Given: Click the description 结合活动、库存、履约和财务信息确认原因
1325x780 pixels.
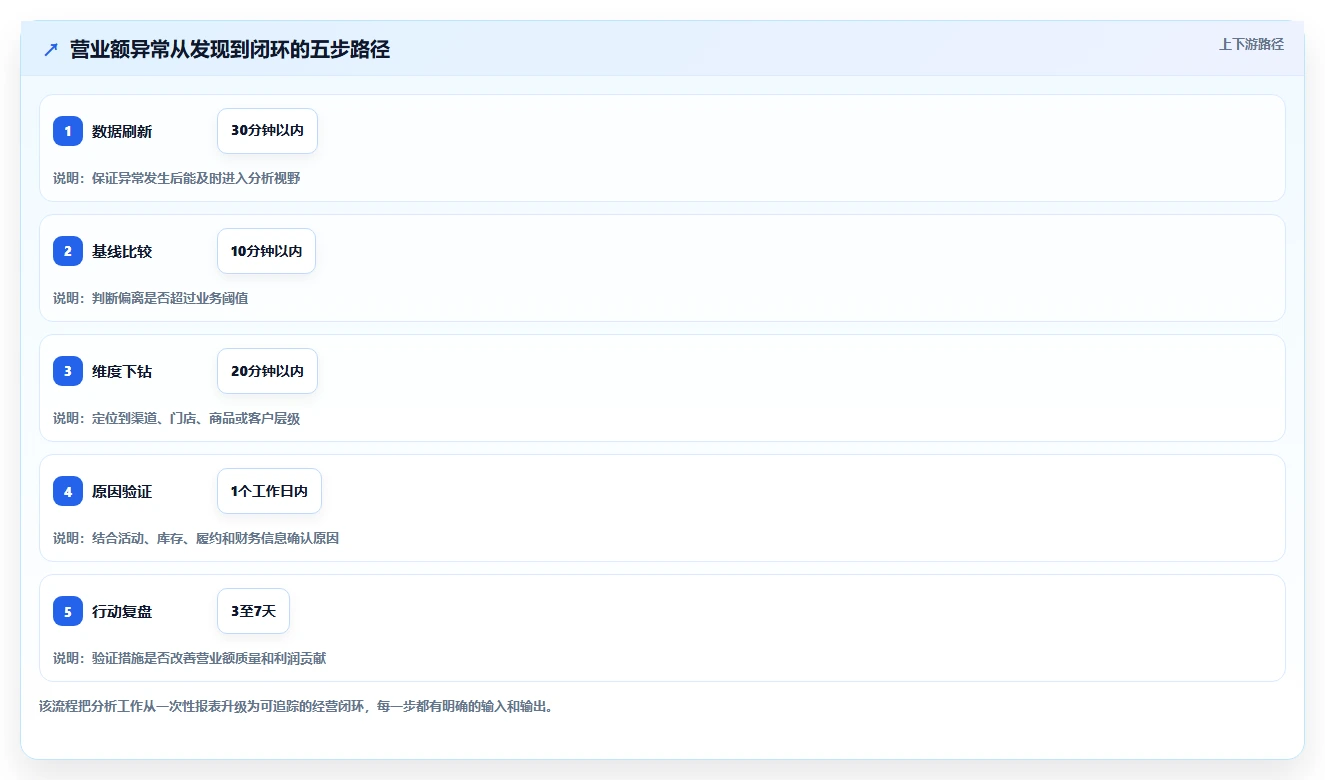Looking at the screenshot, I should (x=215, y=538).
